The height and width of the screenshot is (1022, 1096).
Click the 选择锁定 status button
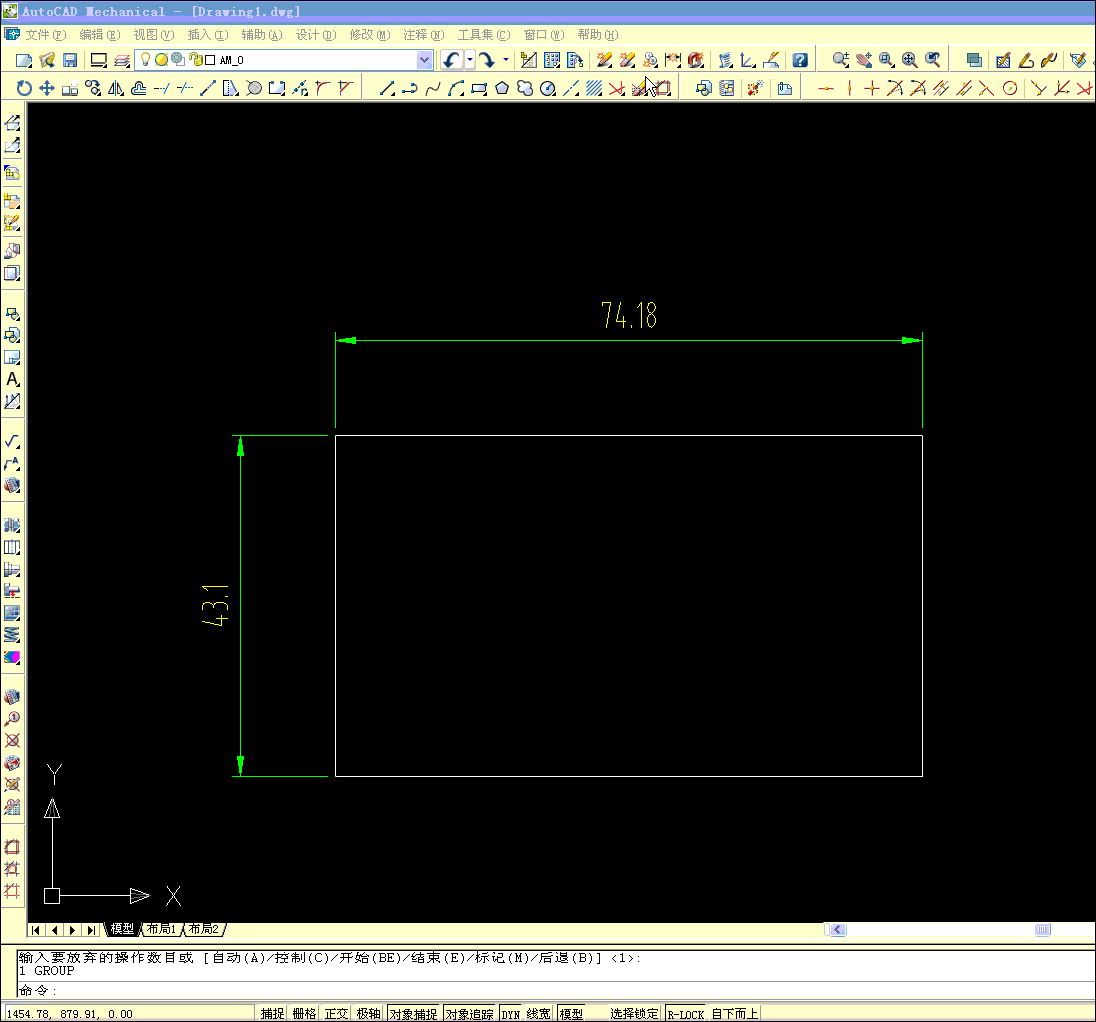pyautogui.click(x=634, y=1014)
